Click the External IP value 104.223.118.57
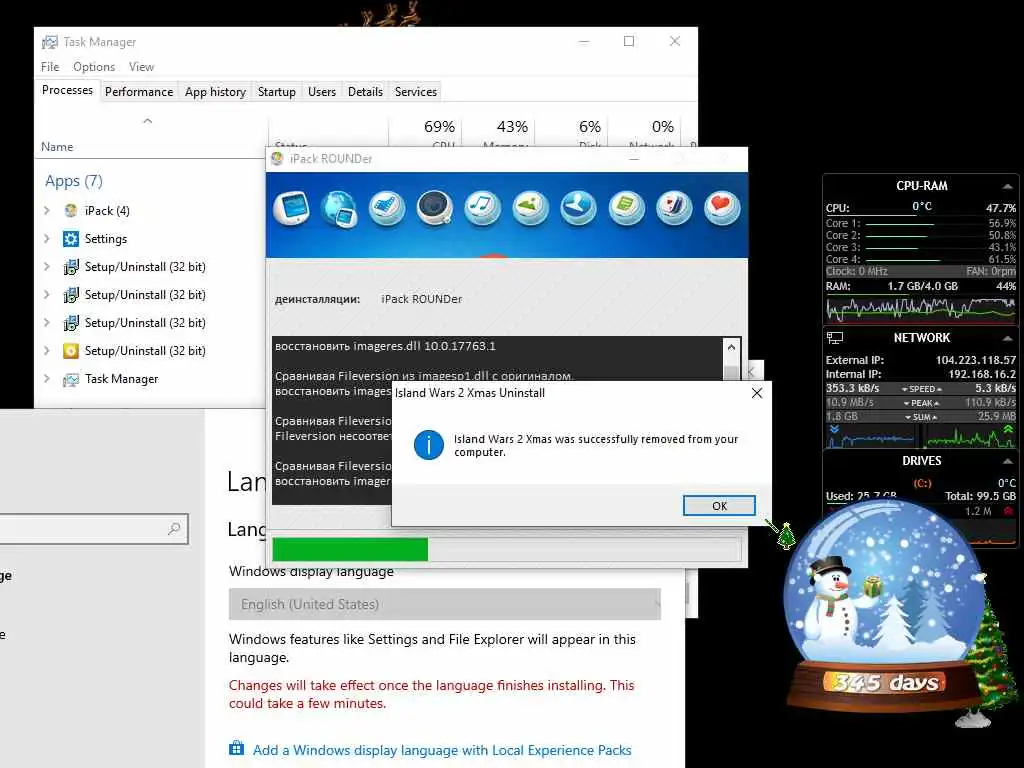Viewport: 1024px width, 768px height. tap(976, 360)
